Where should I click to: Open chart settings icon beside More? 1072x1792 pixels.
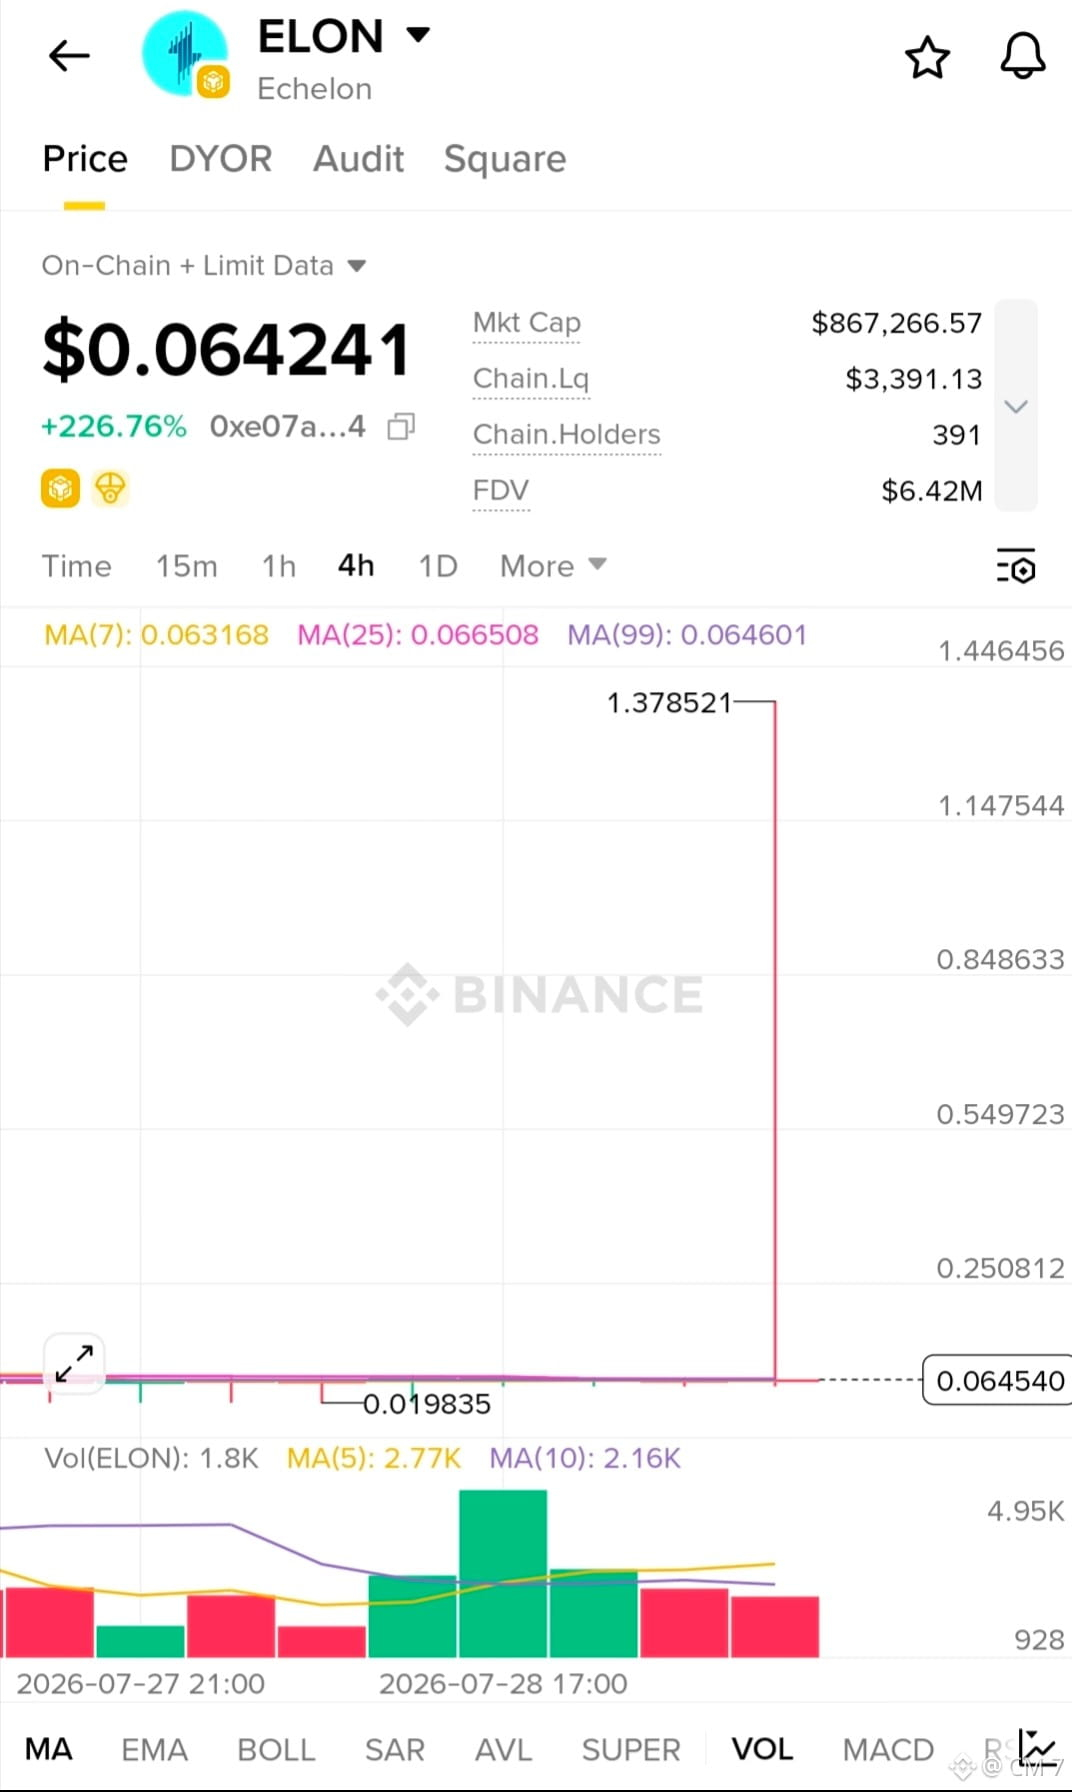[1016, 566]
